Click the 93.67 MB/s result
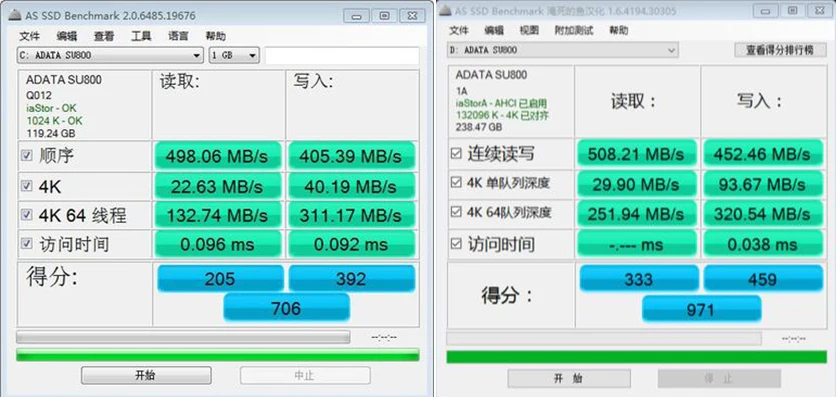 tap(762, 184)
